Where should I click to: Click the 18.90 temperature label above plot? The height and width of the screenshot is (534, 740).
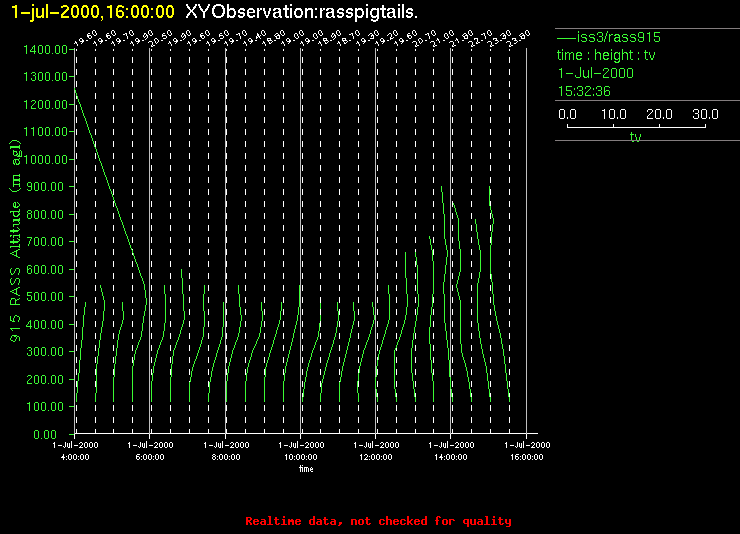330,39
